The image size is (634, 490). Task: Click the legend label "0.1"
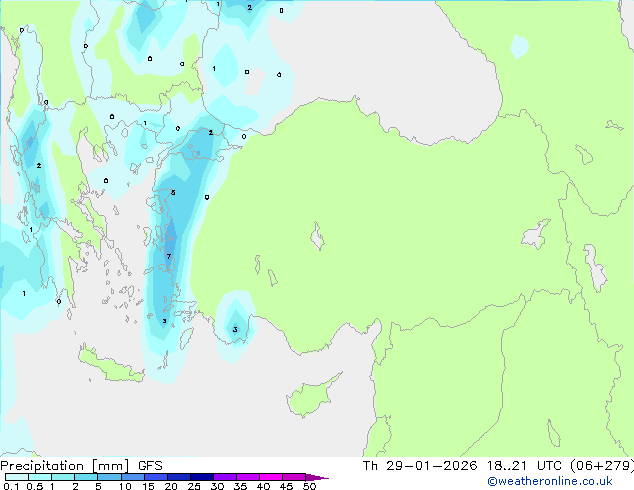12,486
